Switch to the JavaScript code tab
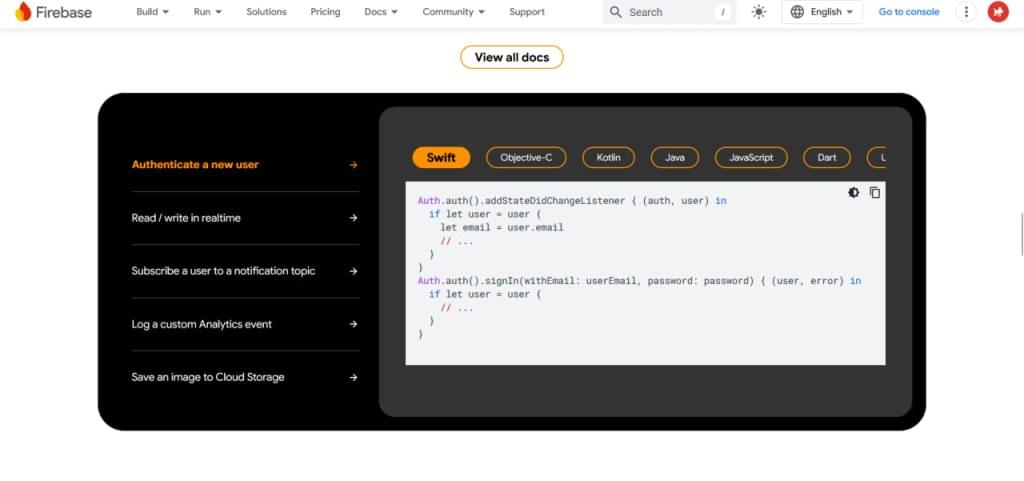The image size is (1024, 481). click(751, 157)
